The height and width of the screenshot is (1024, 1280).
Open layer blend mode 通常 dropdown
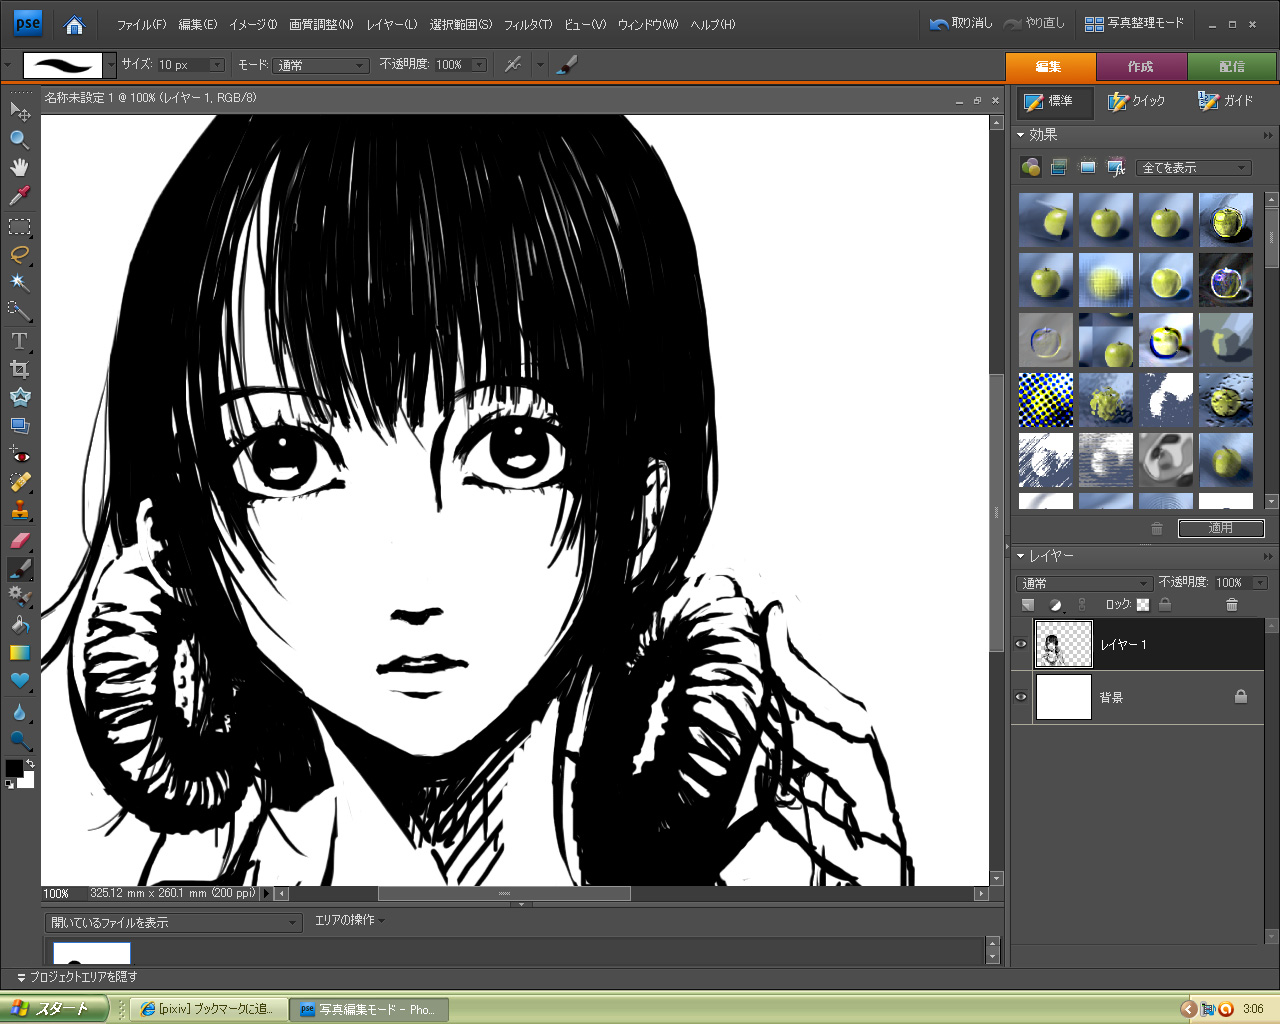click(1085, 583)
